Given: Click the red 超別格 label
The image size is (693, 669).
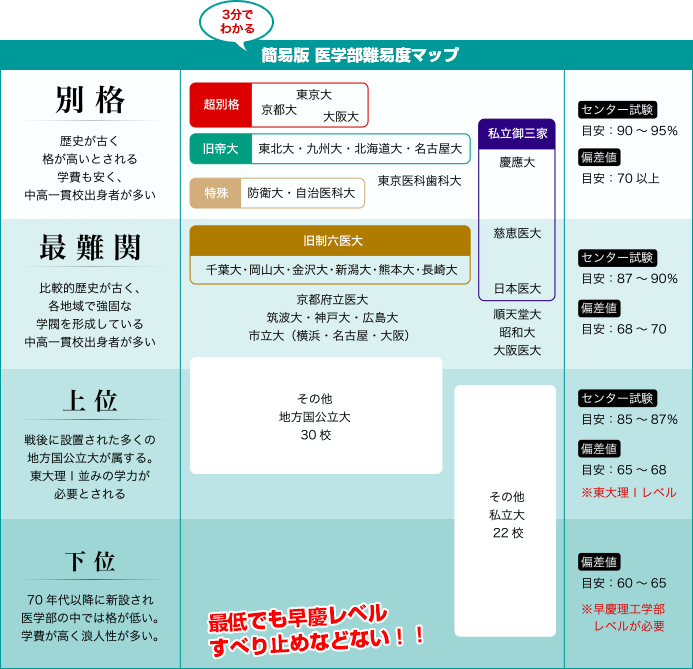Looking at the screenshot, I should tap(221, 105).
